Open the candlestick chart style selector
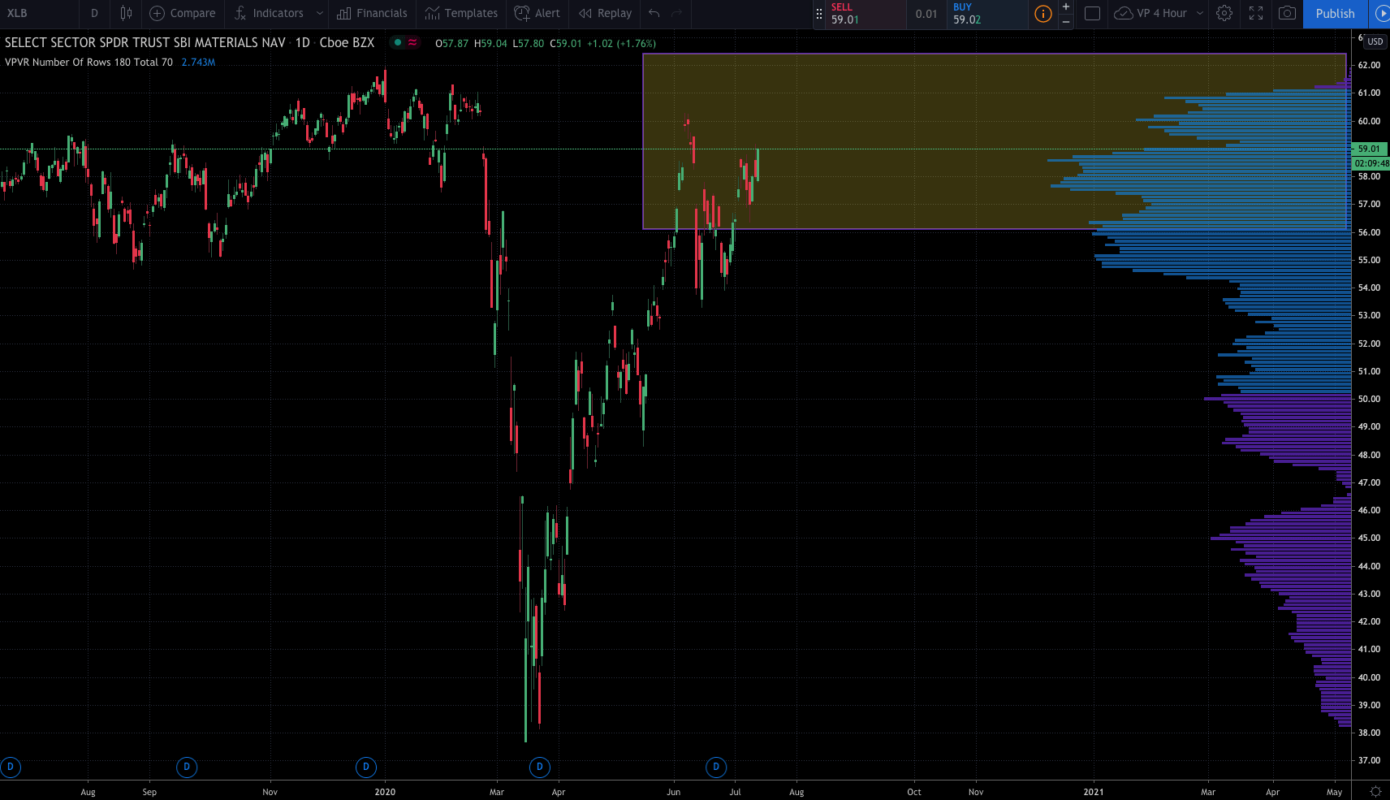The height and width of the screenshot is (800, 1390). 126,13
